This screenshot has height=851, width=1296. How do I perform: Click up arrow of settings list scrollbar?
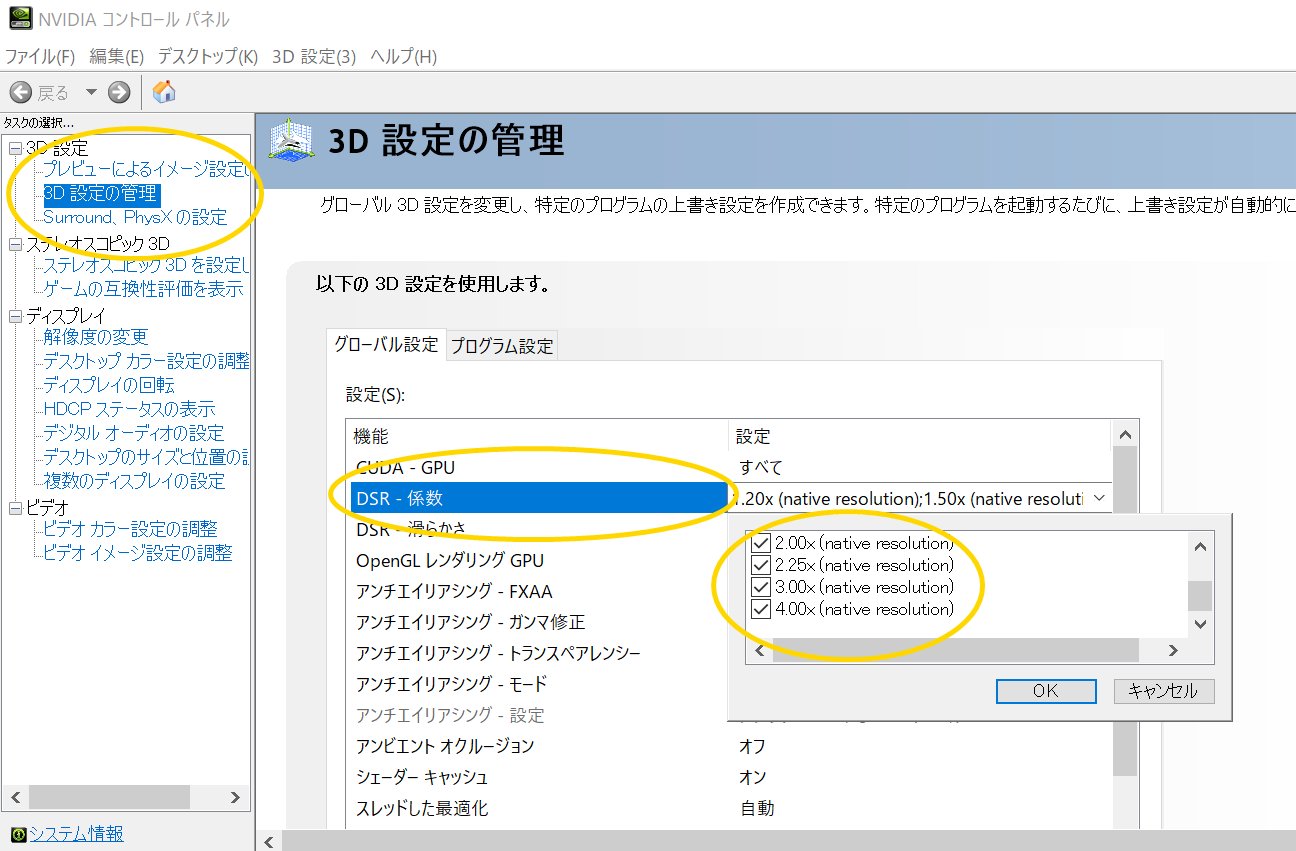click(1125, 435)
